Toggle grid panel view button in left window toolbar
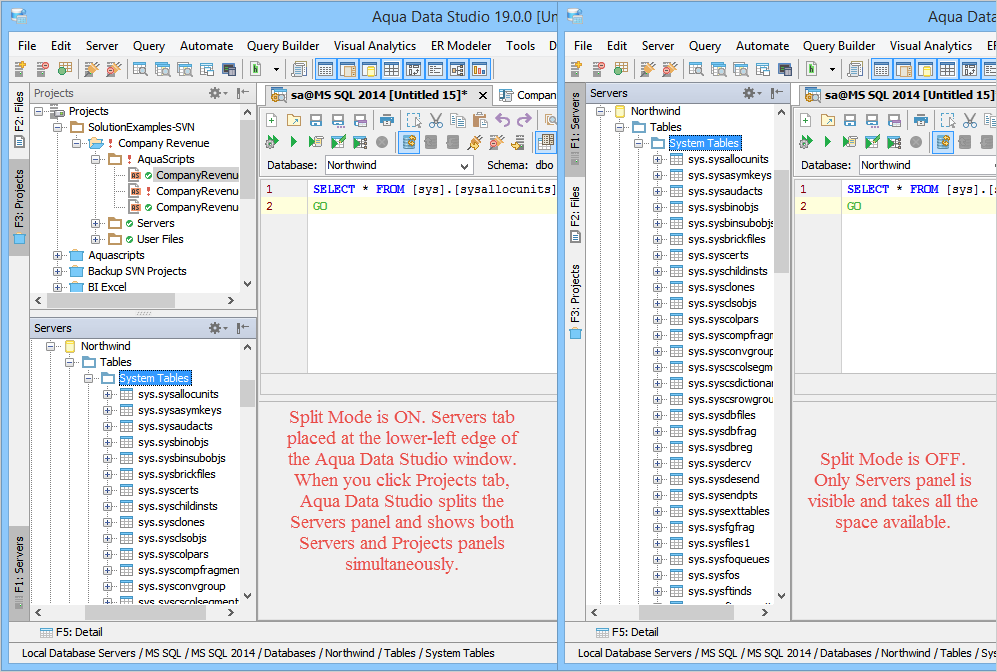The image size is (997, 672). point(392,69)
